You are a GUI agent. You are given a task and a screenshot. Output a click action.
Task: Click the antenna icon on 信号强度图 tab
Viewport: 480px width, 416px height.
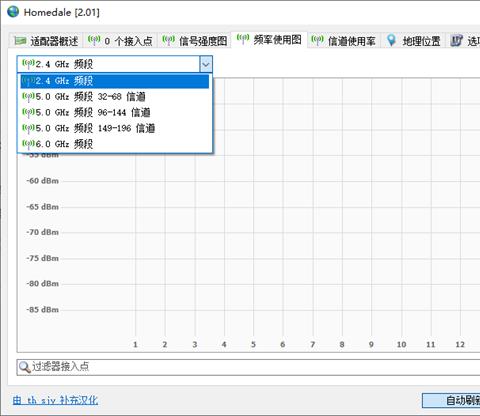pos(169,40)
